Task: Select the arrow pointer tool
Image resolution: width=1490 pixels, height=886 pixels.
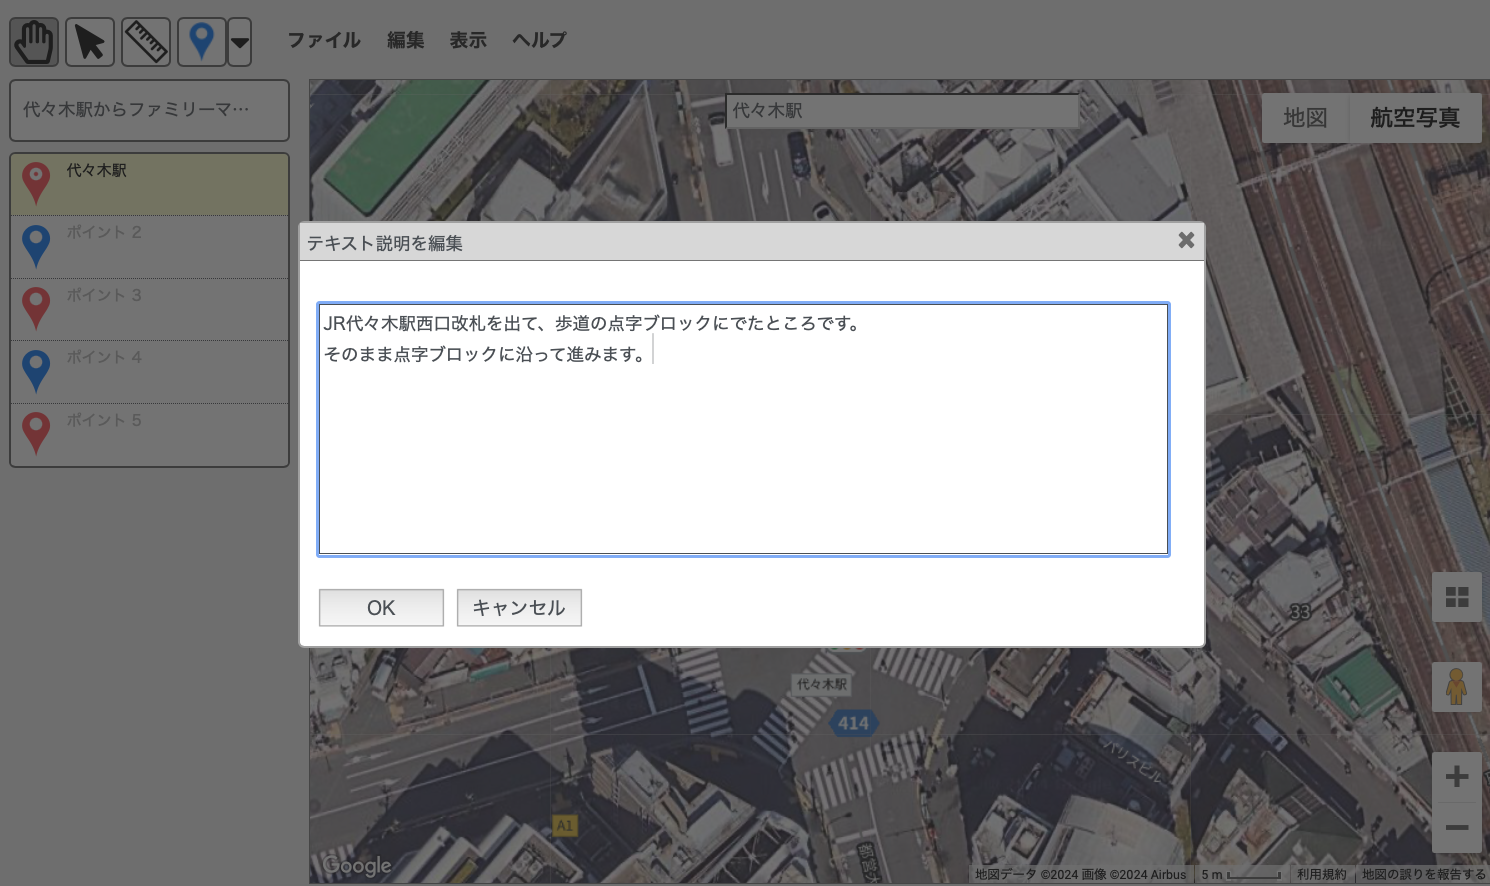Action: [x=90, y=42]
